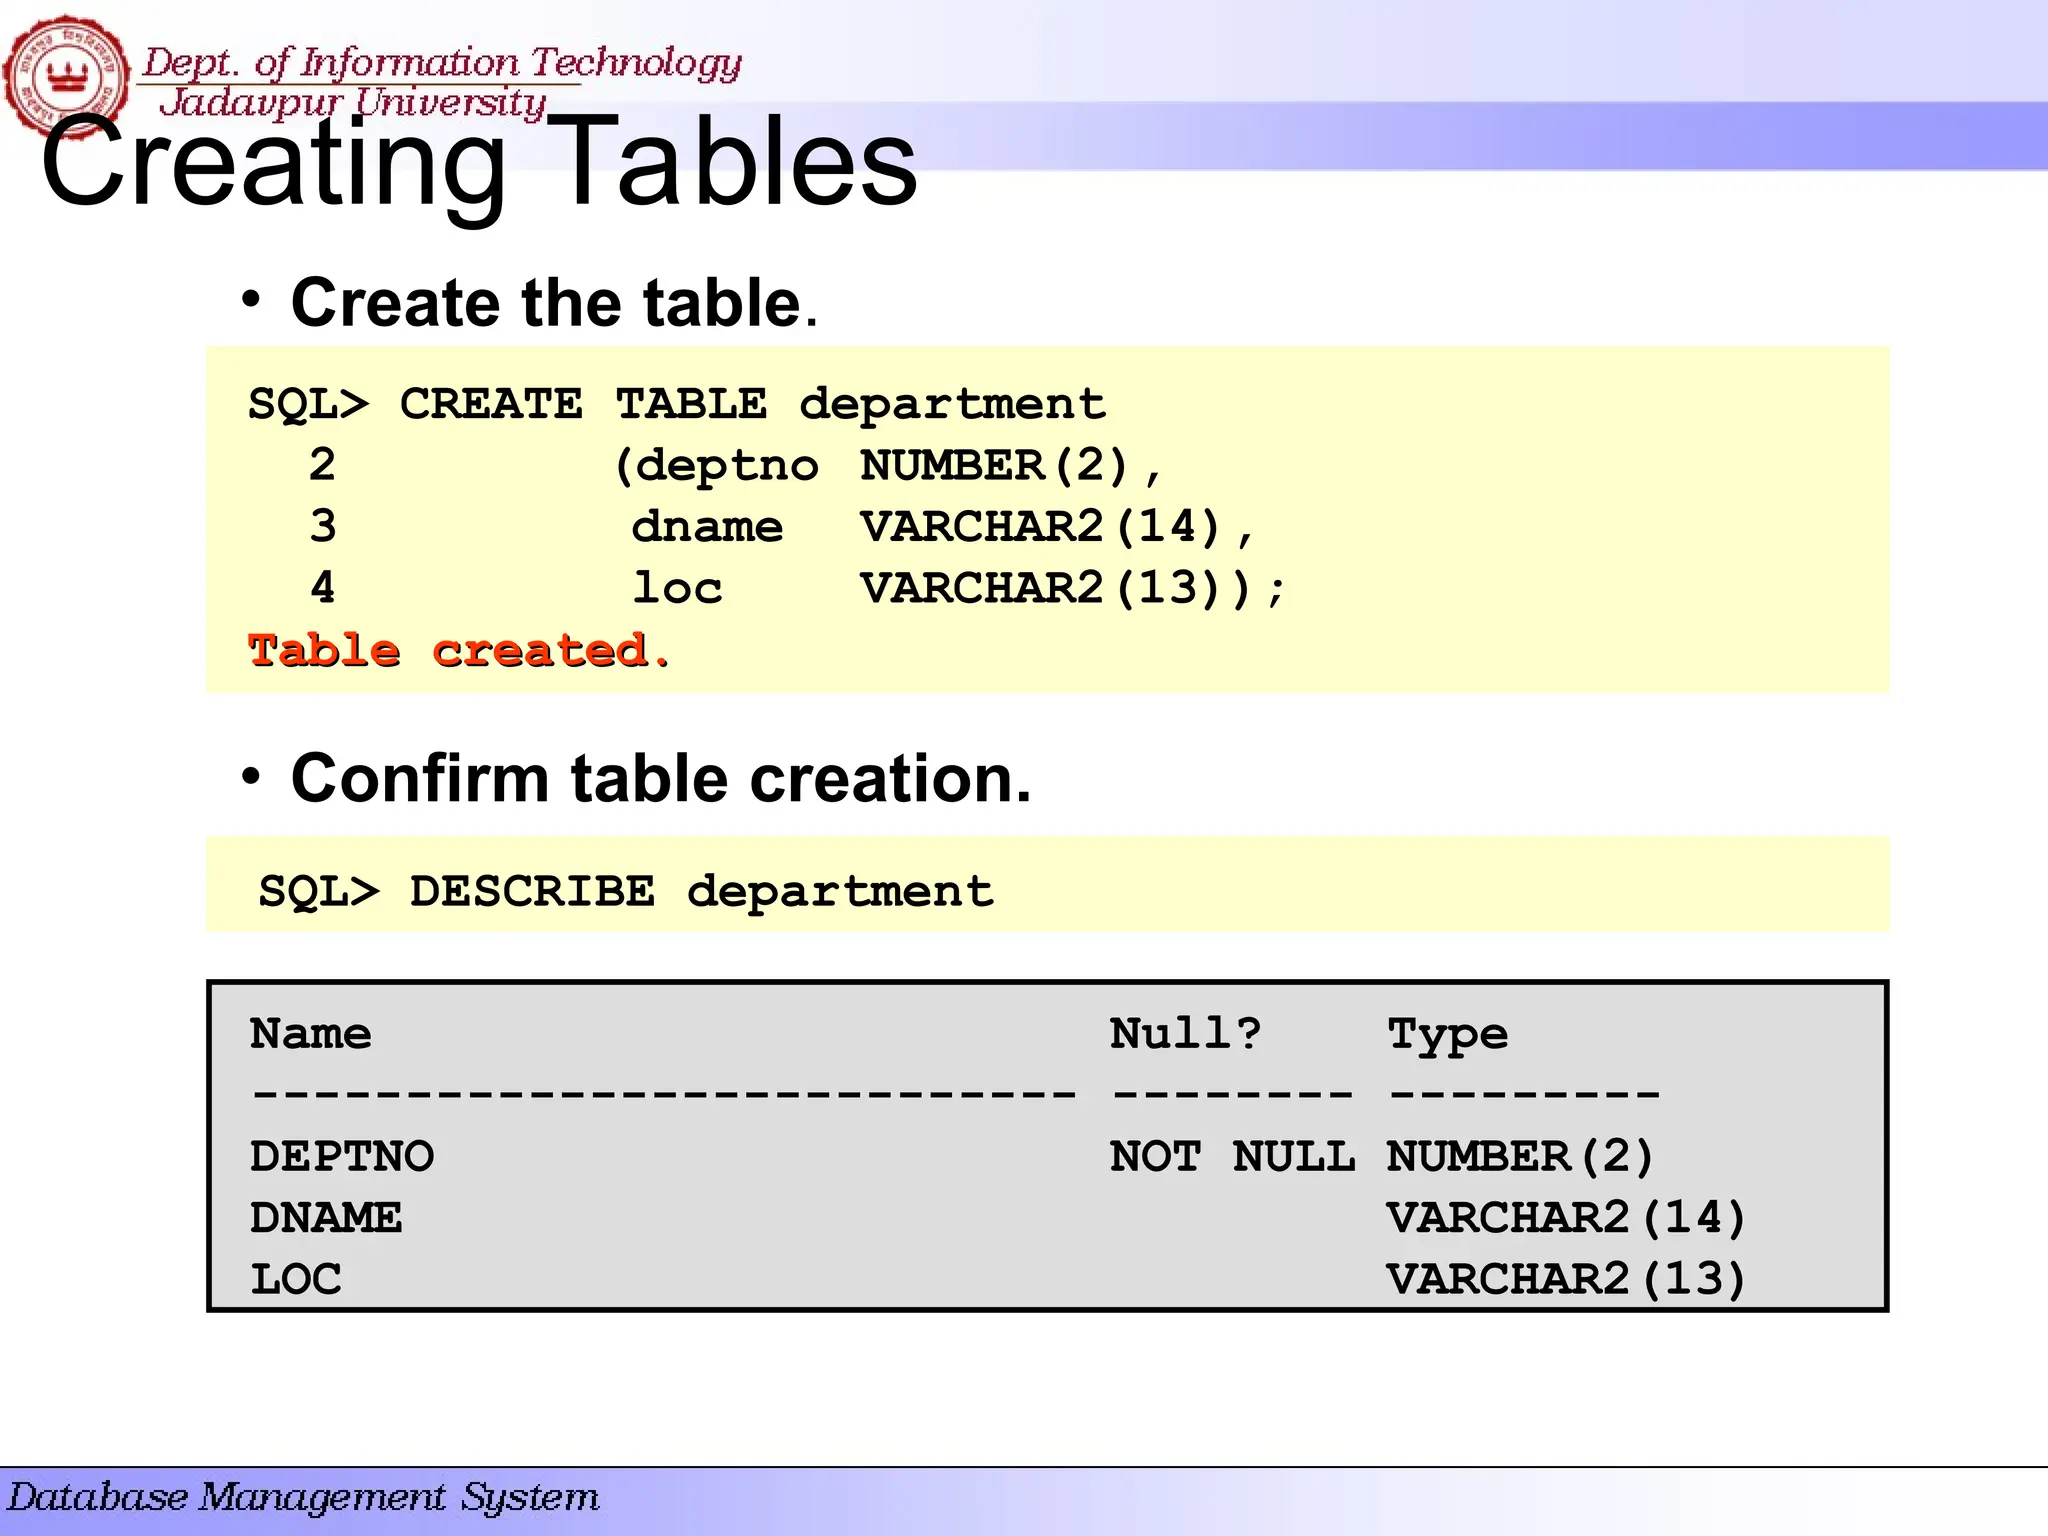Click the 'DEPTNO' row name

(x=342, y=1156)
